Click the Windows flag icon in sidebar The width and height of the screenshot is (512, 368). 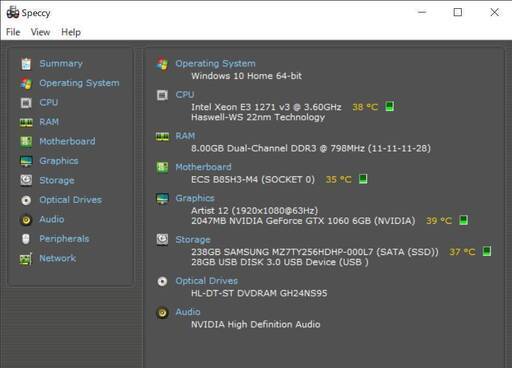26,83
